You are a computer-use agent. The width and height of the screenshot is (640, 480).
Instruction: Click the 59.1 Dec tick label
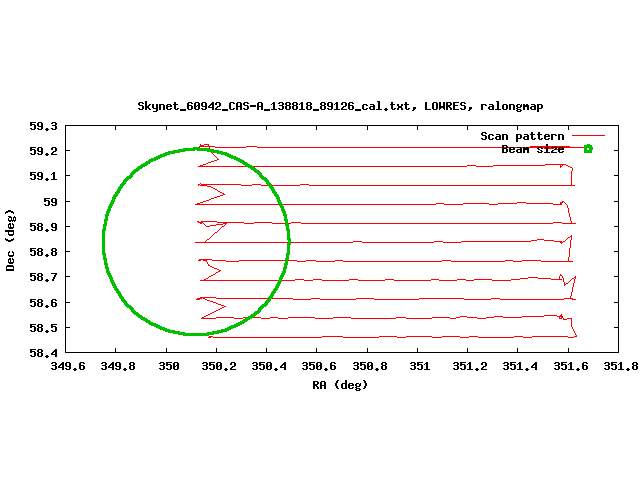(x=43, y=176)
